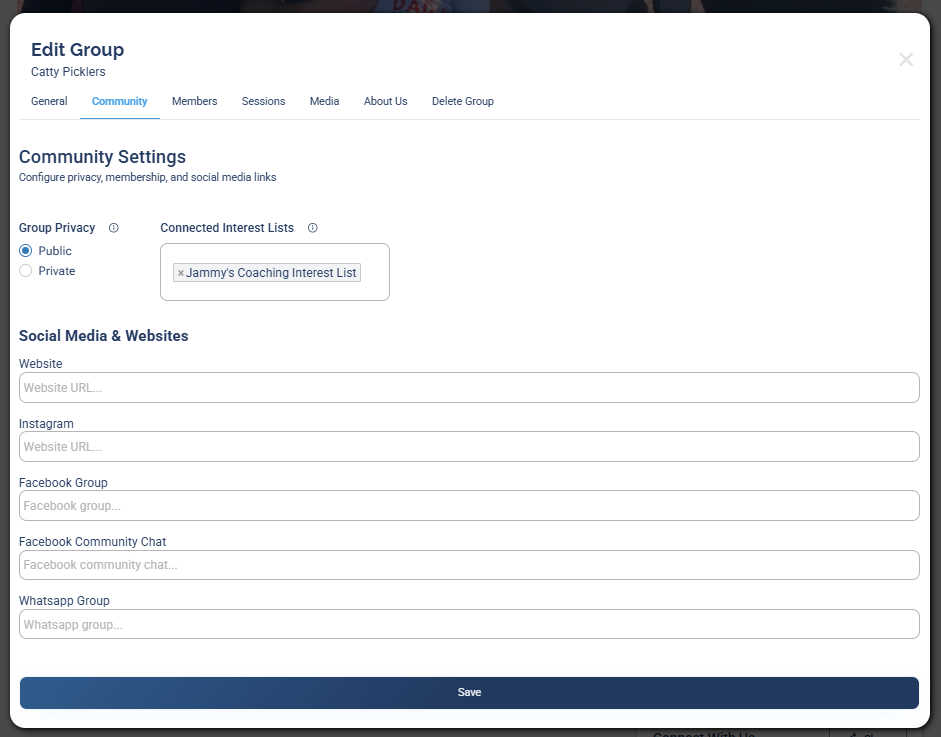Go to the Members tab
The height and width of the screenshot is (737, 941).
(x=194, y=101)
